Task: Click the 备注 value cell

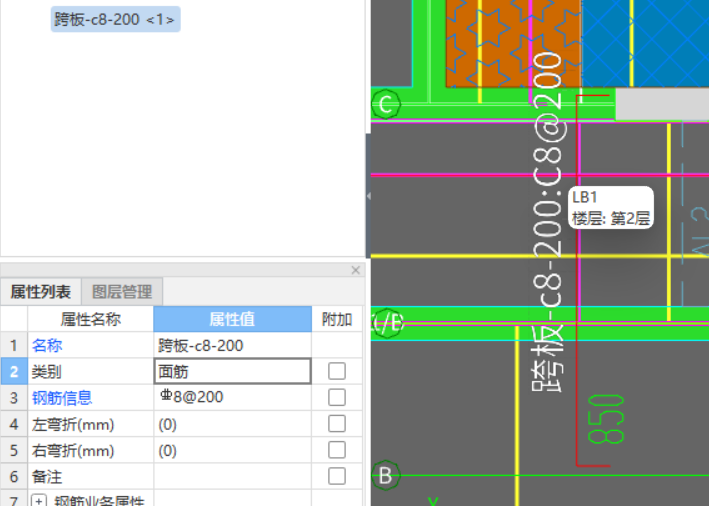Action: click(x=232, y=476)
